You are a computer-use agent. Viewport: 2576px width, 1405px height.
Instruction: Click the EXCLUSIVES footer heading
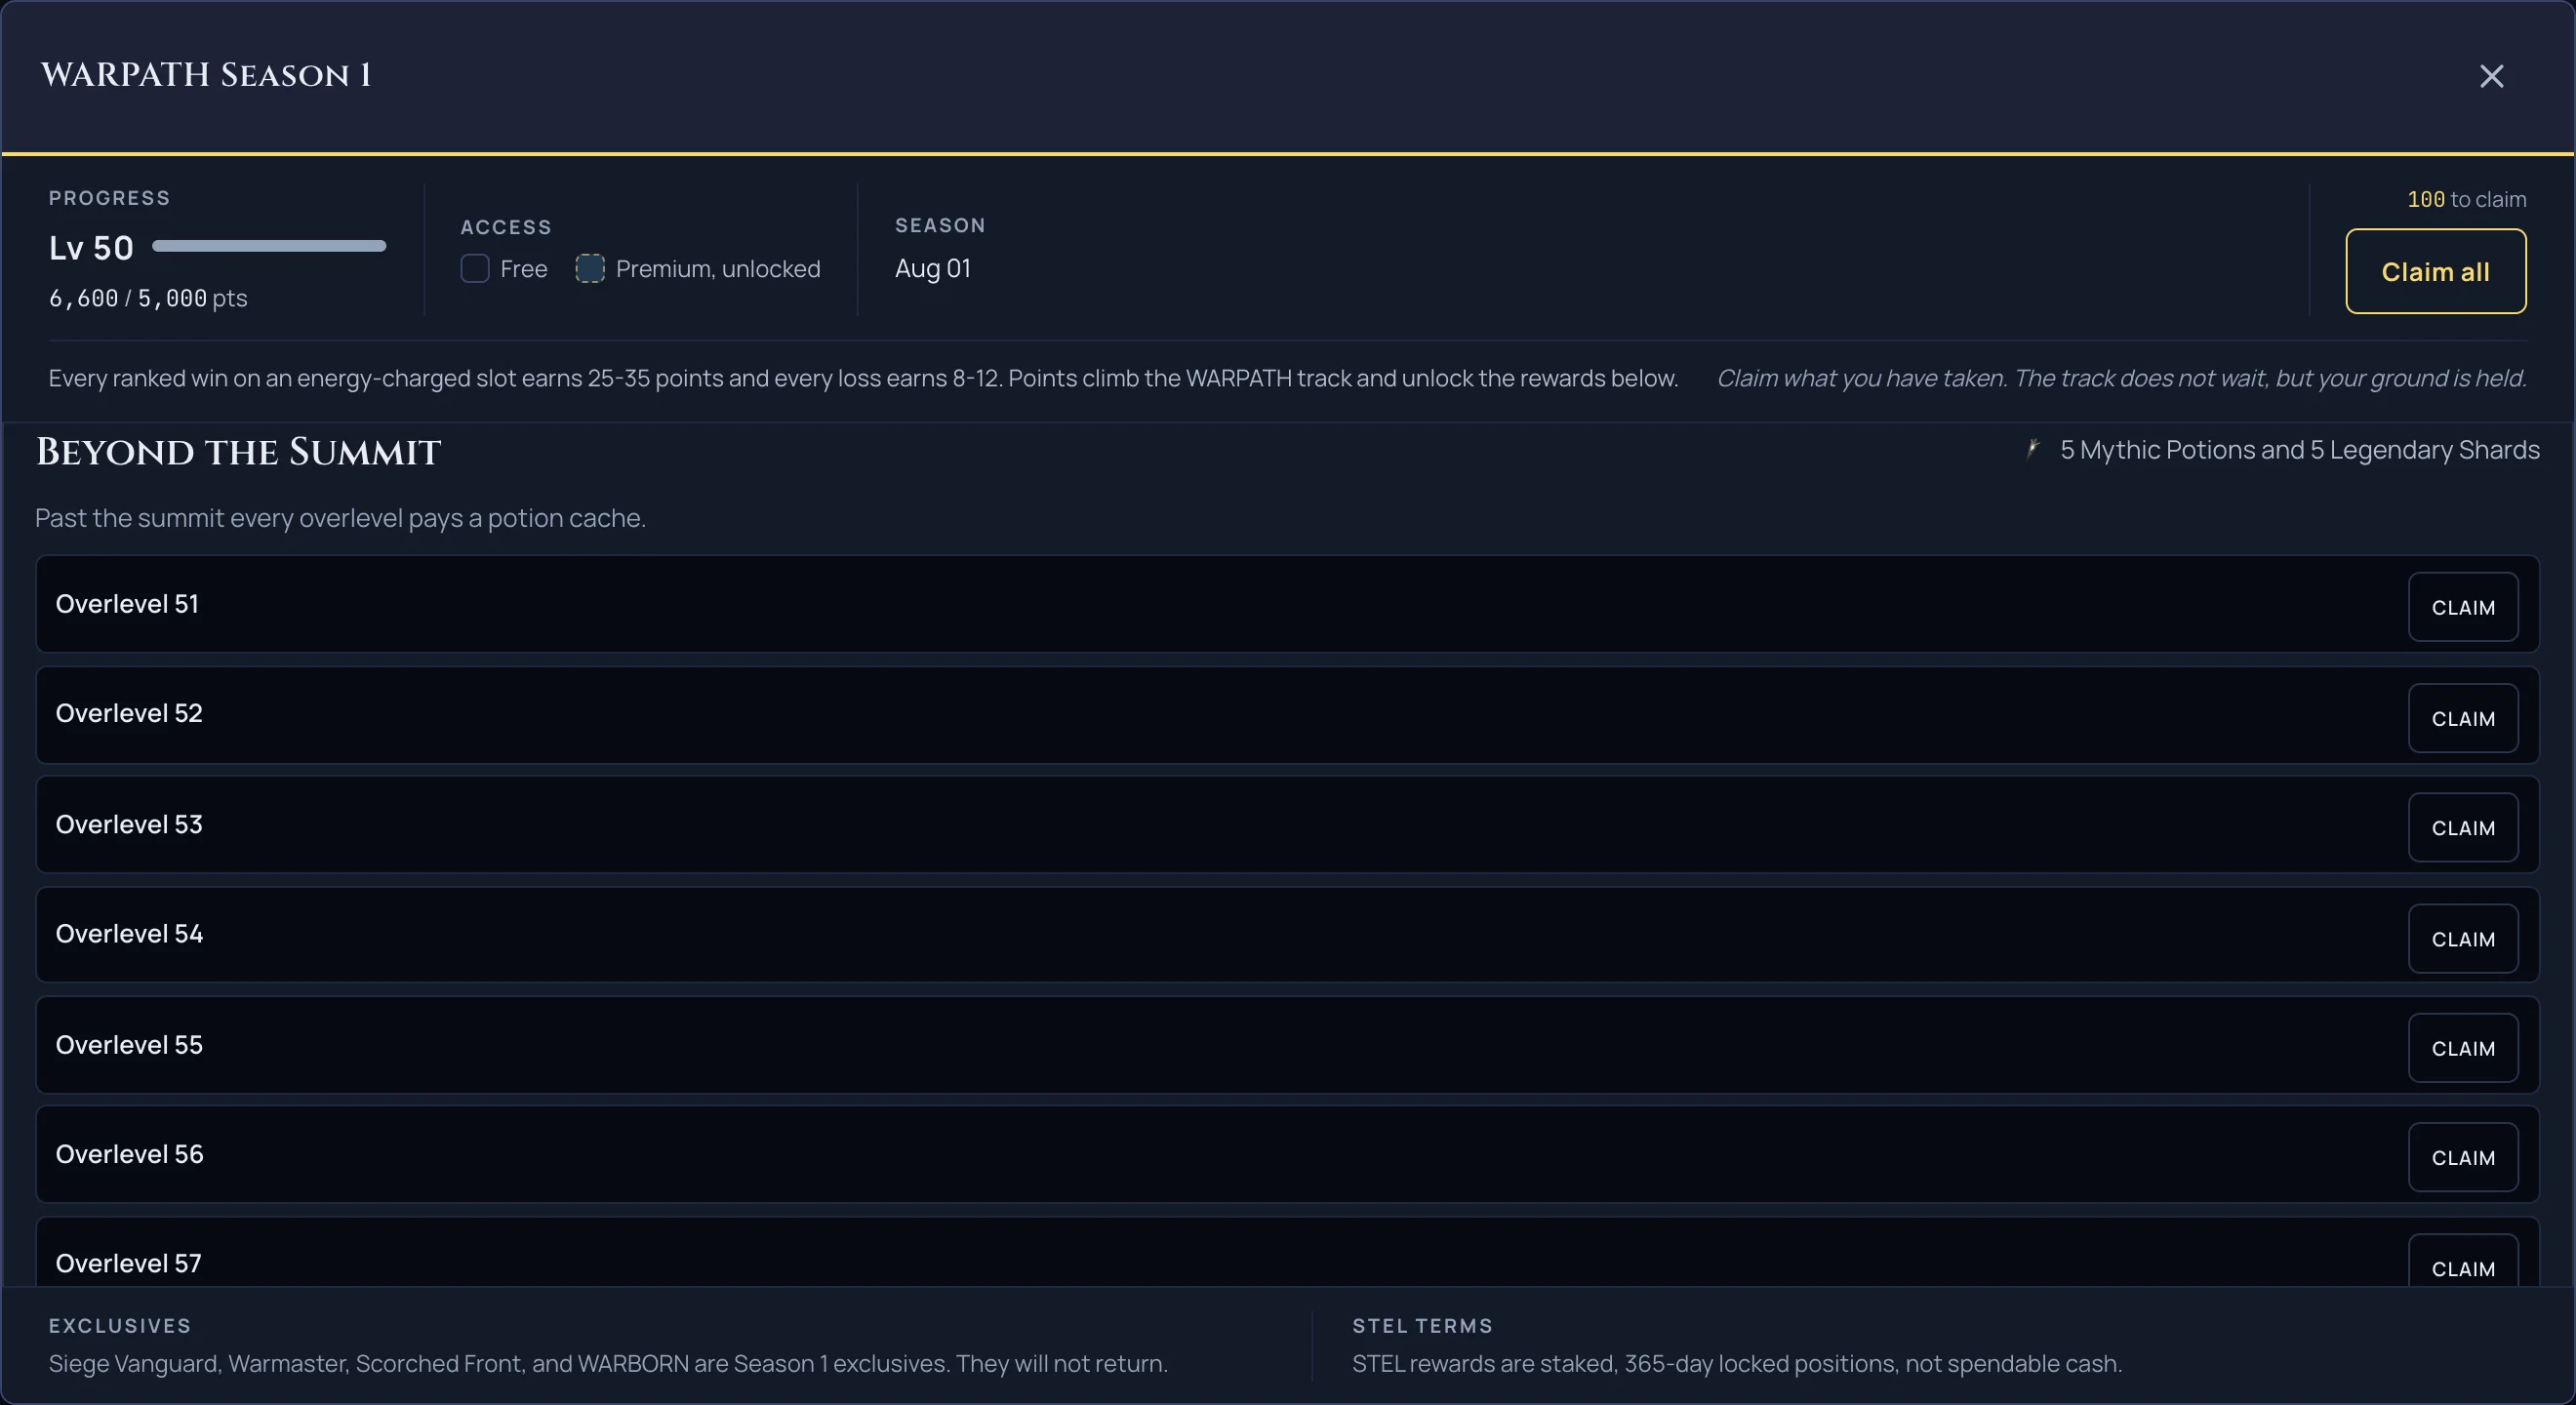click(120, 1326)
